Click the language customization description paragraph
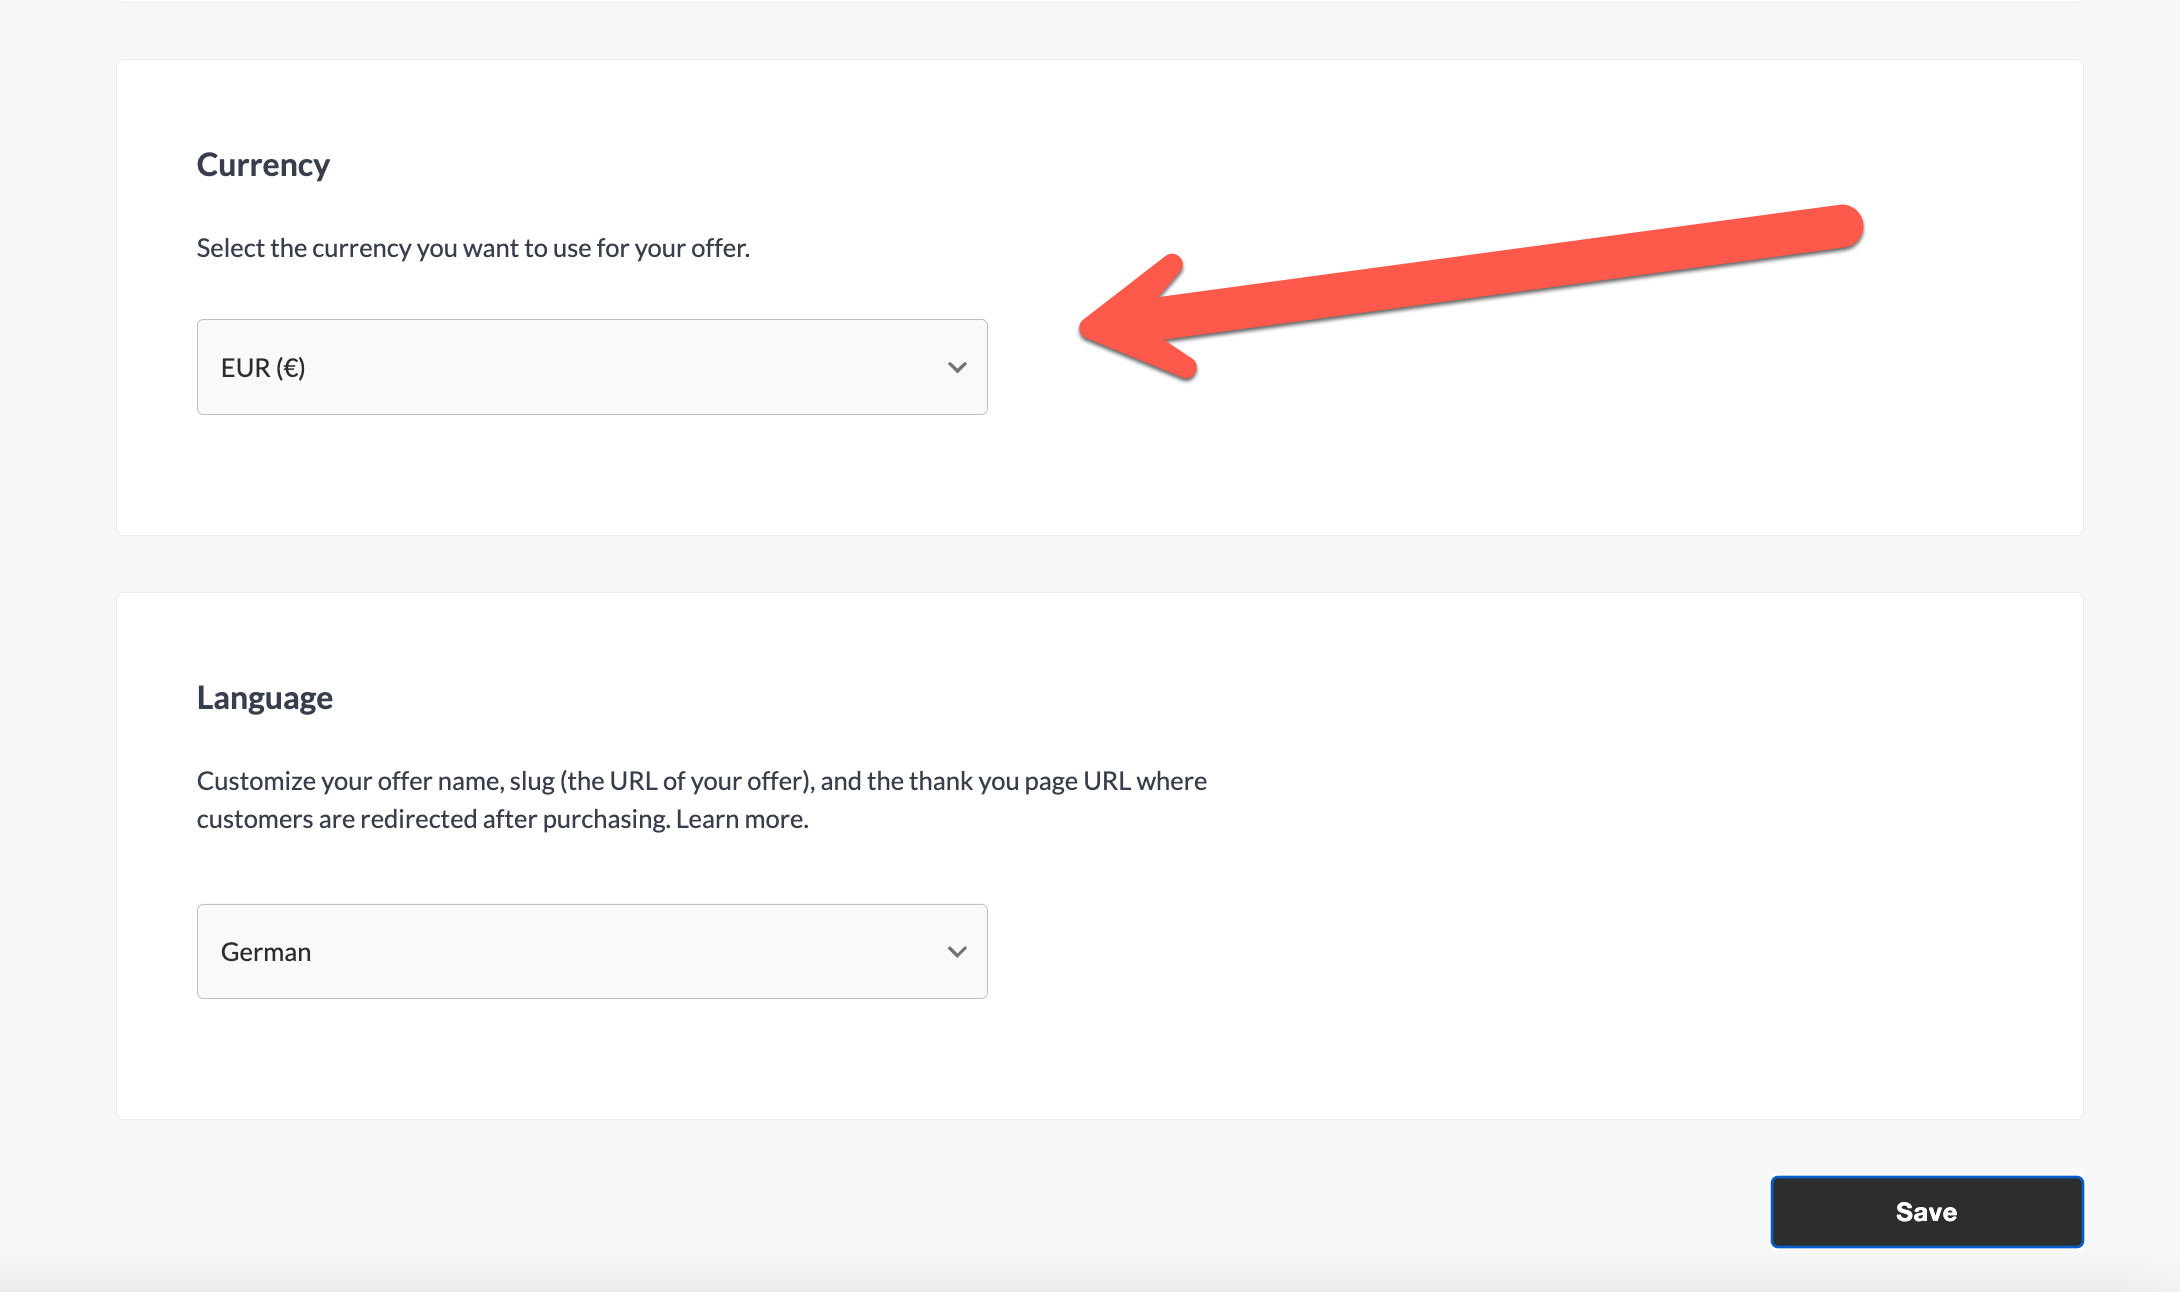Image resolution: width=2180 pixels, height=1292 pixels. point(702,800)
